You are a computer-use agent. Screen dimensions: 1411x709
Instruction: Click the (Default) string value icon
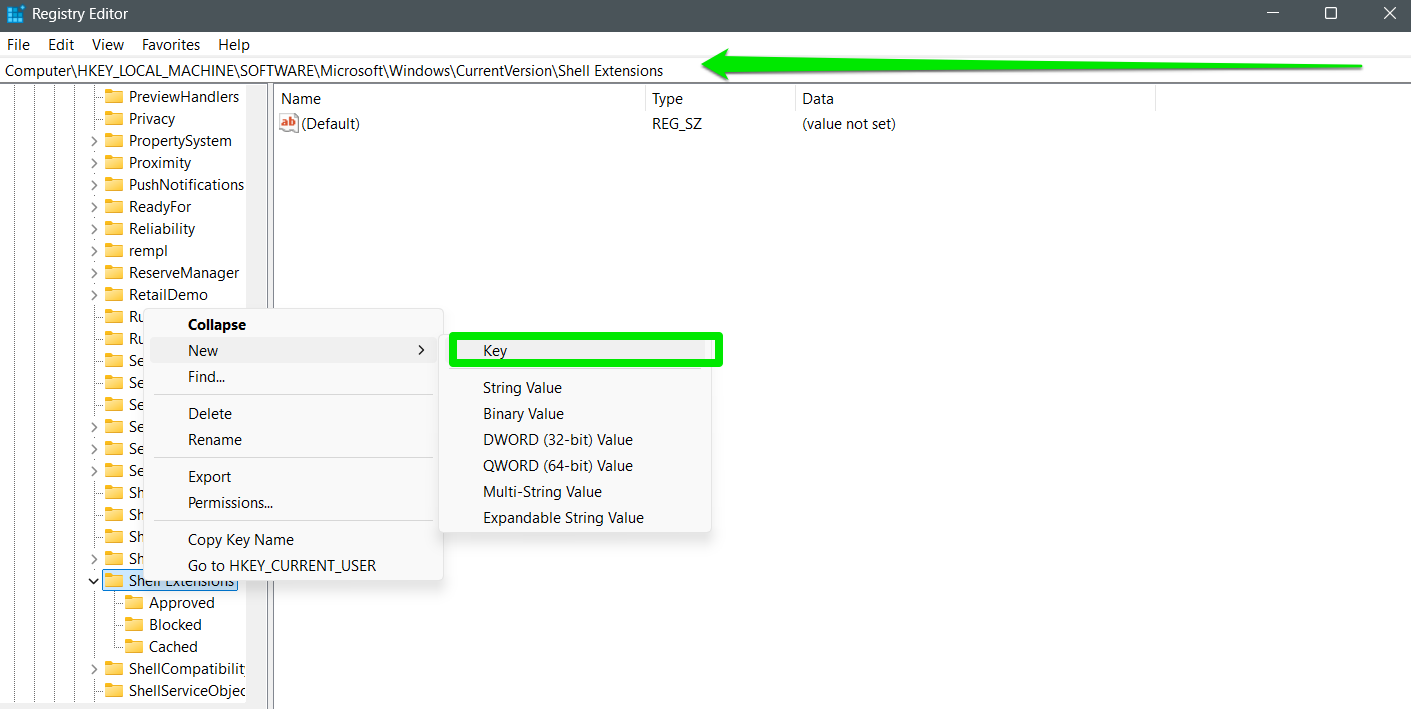289,123
